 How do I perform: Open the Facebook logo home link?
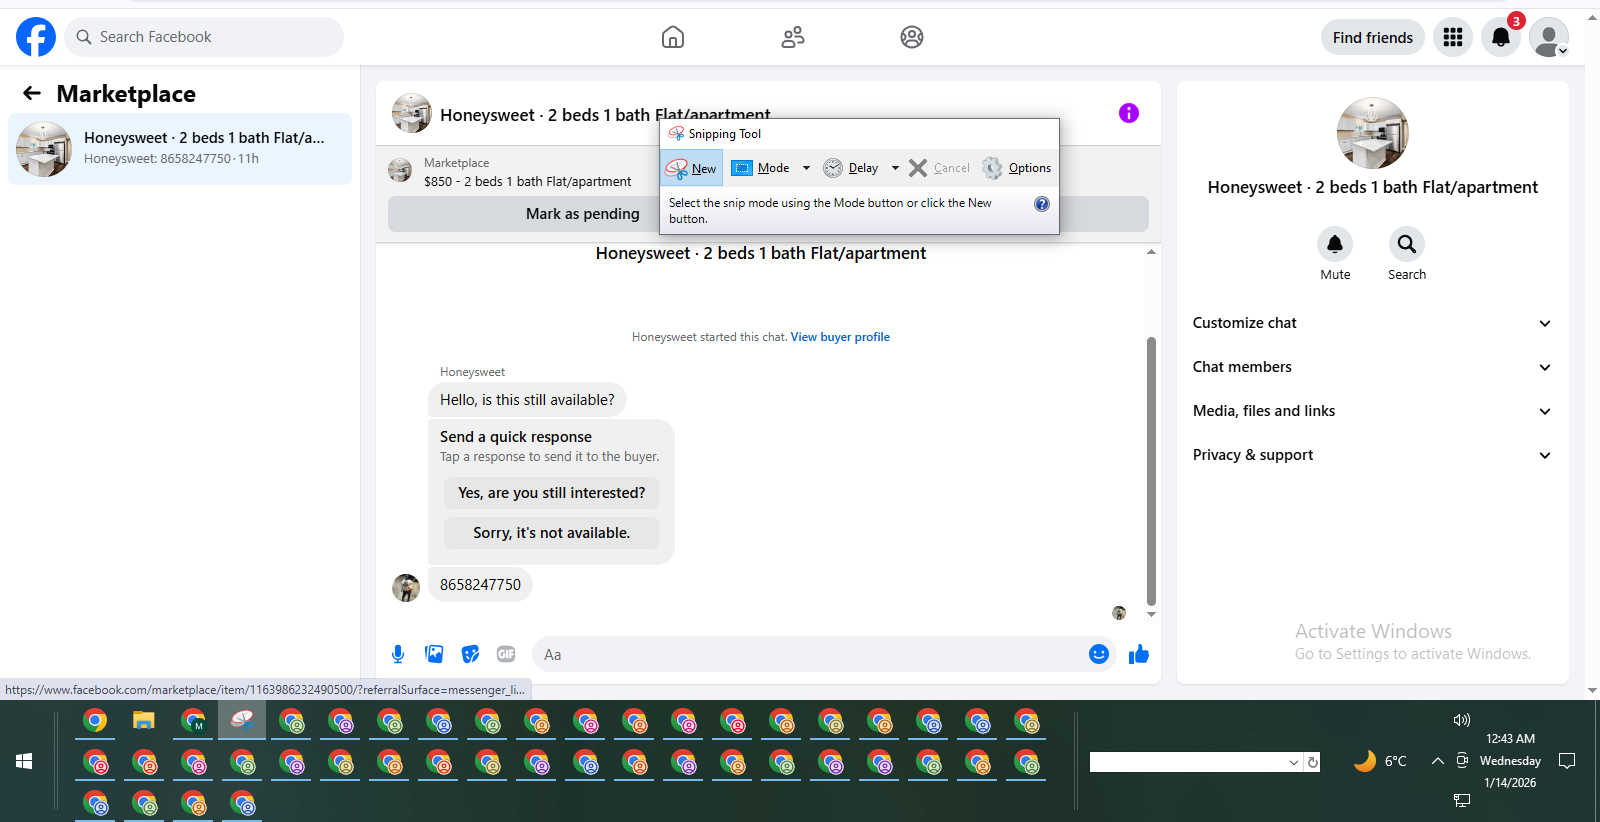click(x=36, y=37)
